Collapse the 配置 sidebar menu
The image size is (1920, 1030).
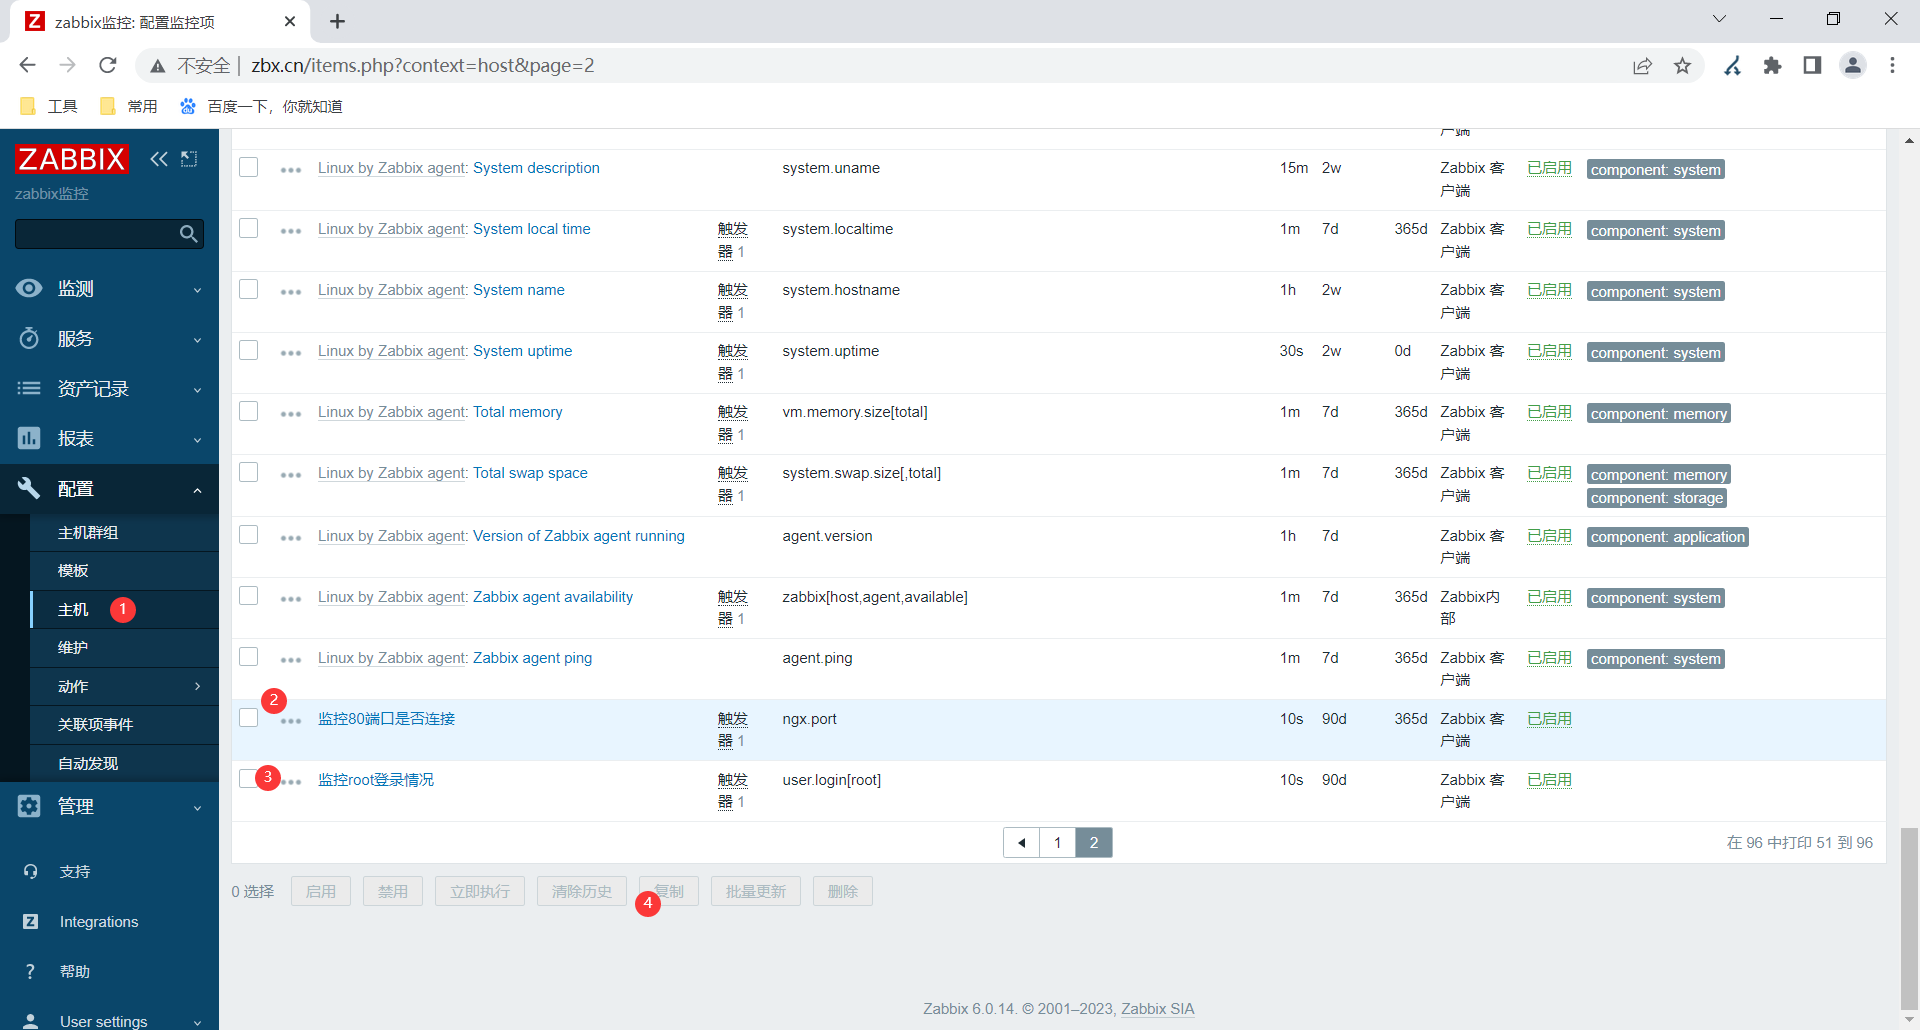tap(109, 489)
